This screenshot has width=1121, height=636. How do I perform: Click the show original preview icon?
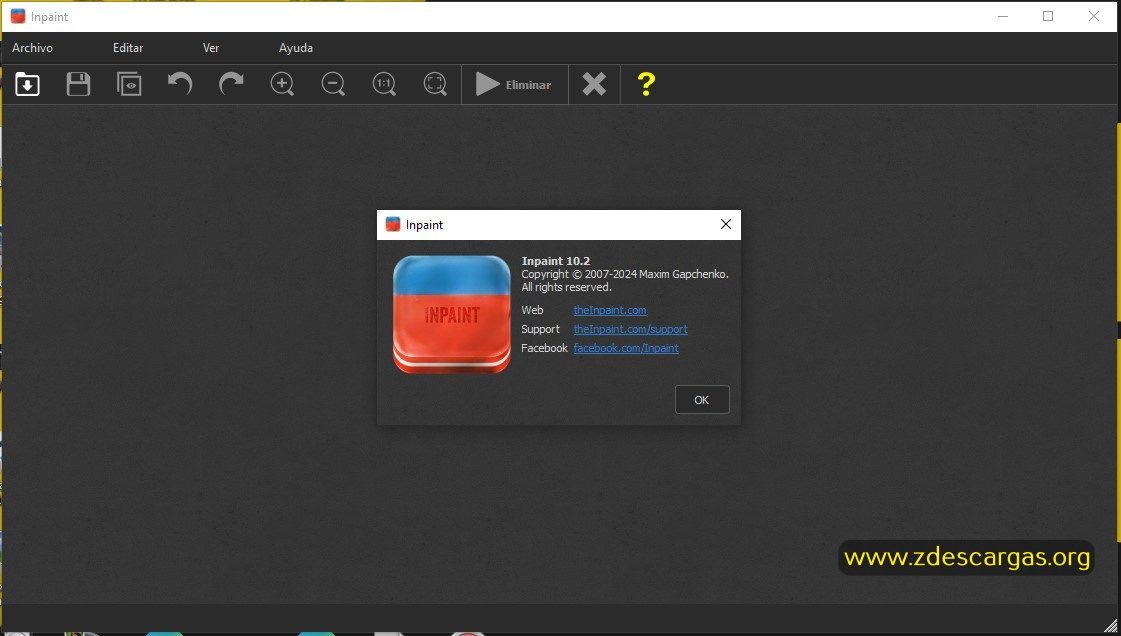click(x=129, y=84)
